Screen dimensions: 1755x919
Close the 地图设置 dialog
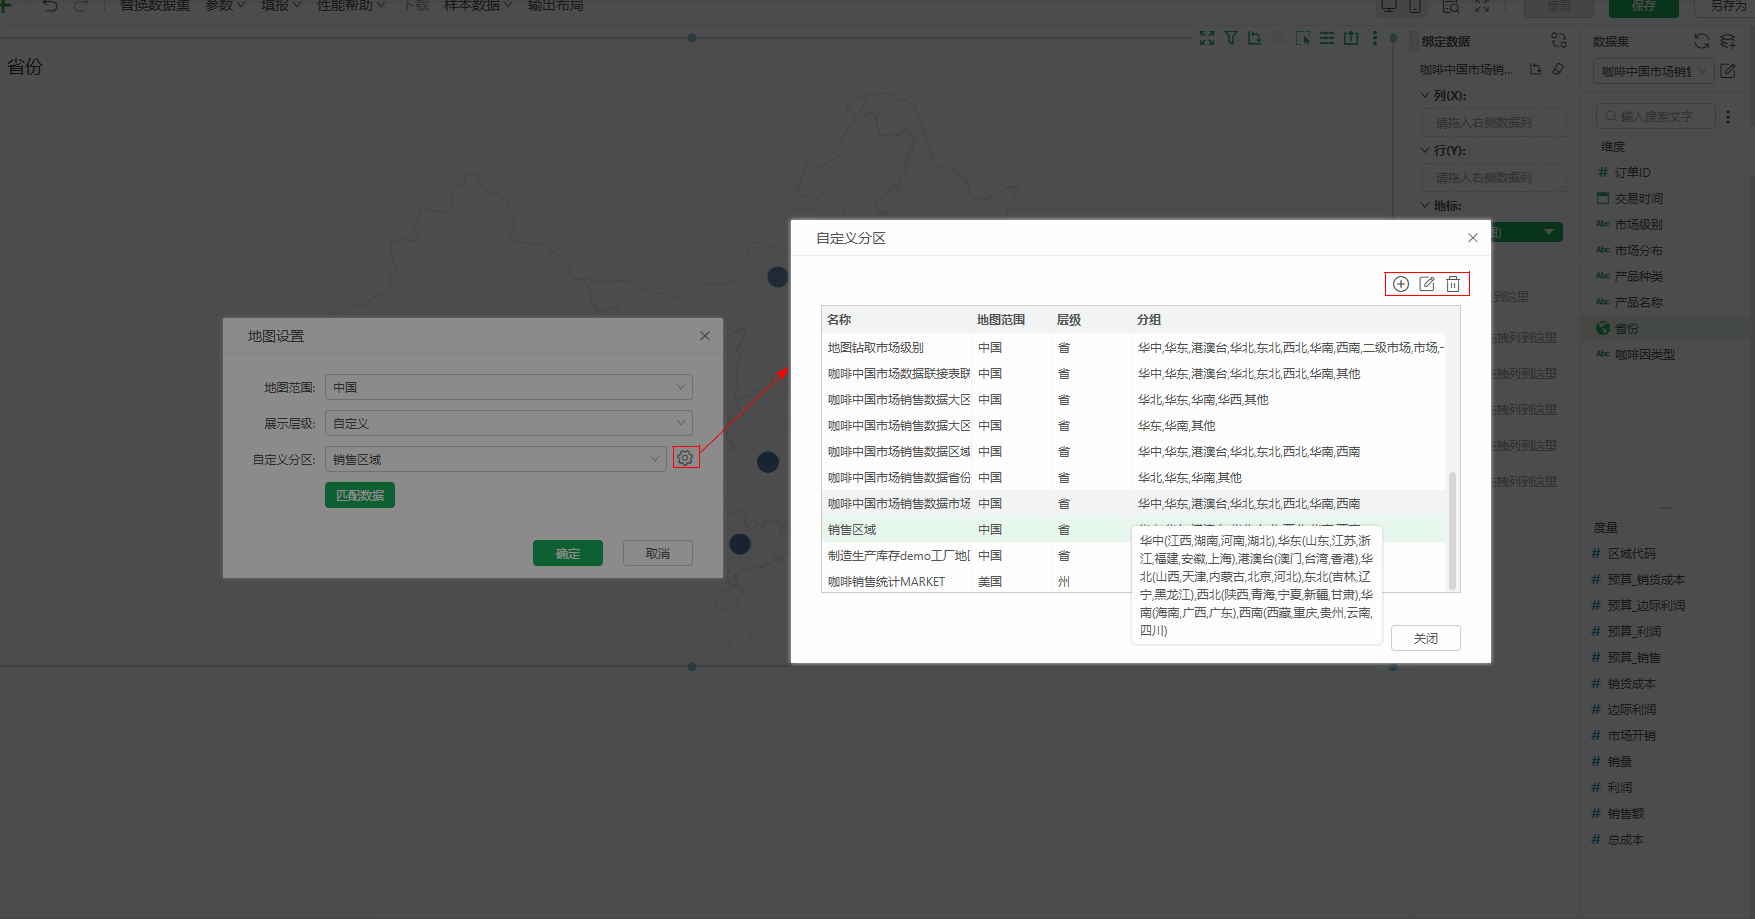tap(705, 336)
